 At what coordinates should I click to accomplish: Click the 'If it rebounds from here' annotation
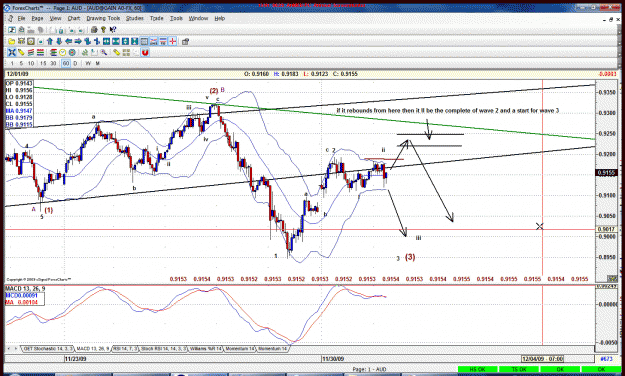click(x=448, y=110)
